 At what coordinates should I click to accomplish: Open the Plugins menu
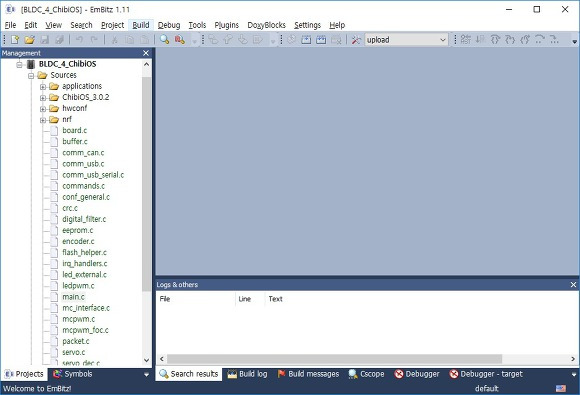click(227, 25)
